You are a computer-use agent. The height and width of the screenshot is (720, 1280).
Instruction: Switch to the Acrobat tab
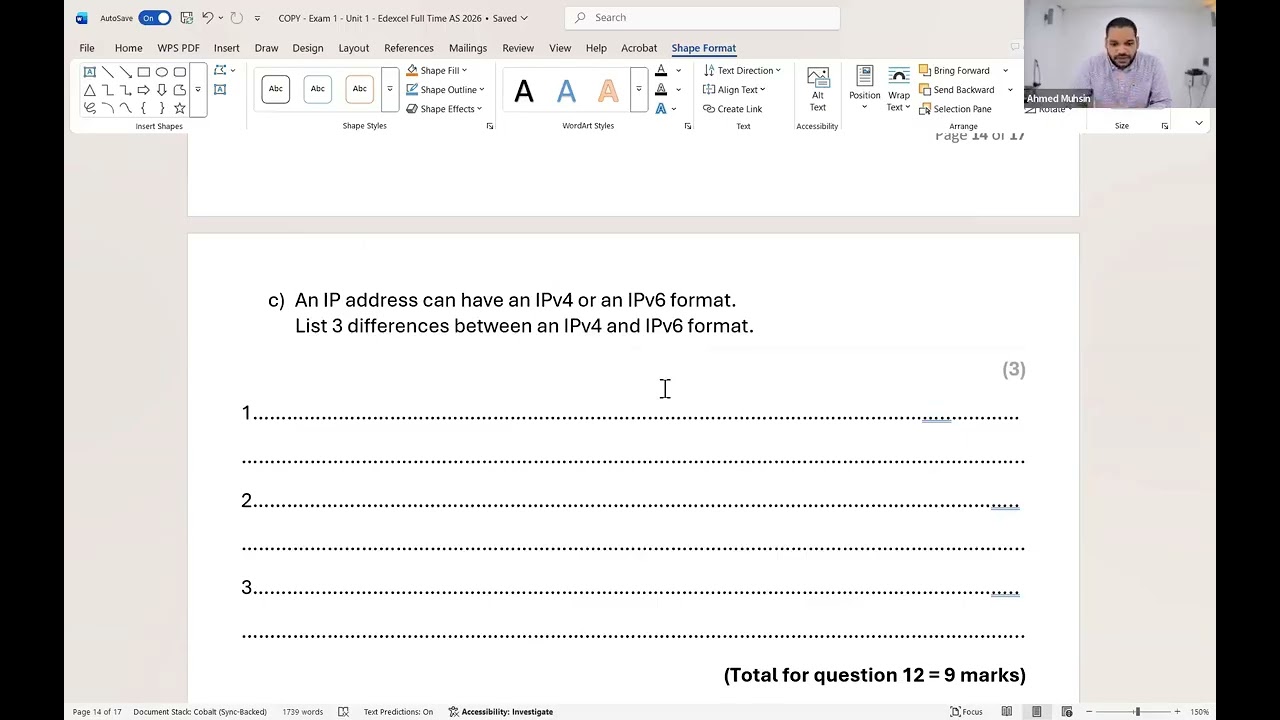(639, 48)
